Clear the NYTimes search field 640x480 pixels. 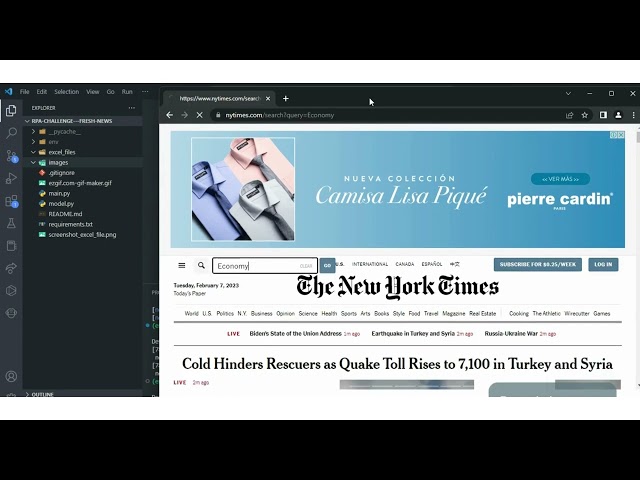tap(306, 266)
